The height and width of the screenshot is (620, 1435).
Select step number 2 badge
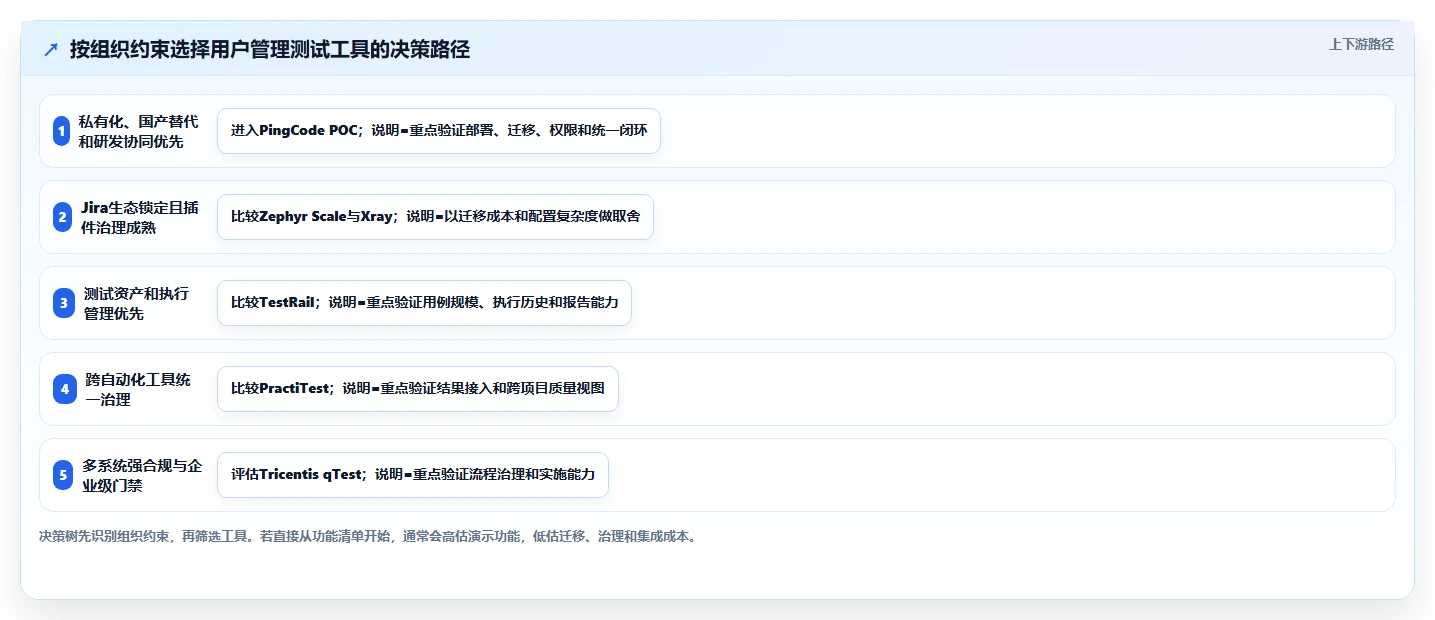62,217
